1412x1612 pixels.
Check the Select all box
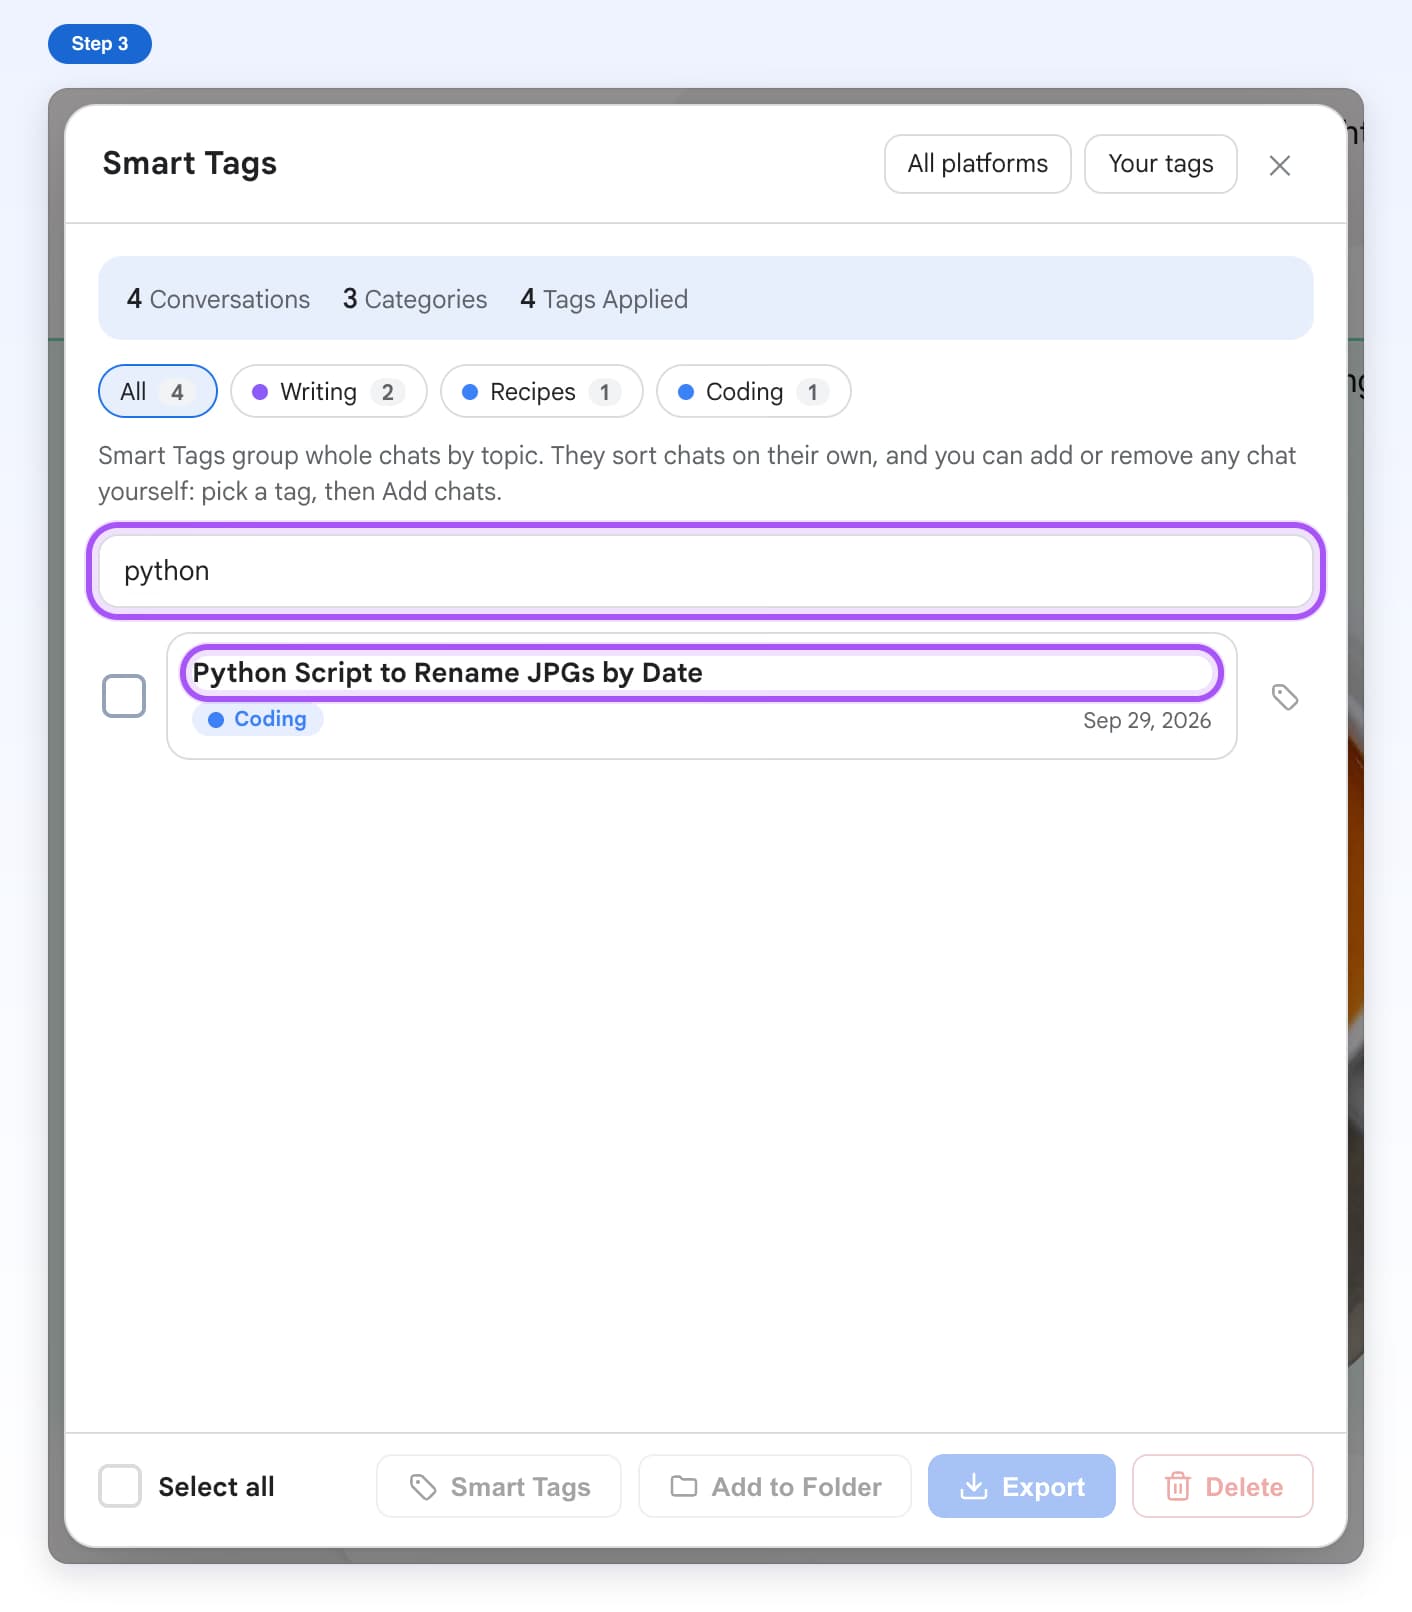coord(120,1486)
